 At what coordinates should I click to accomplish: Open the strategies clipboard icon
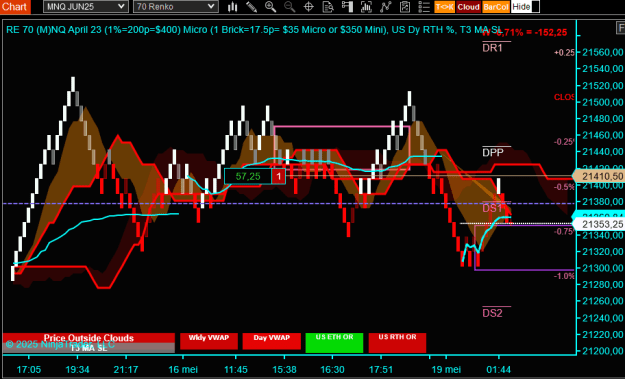click(x=405, y=7)
